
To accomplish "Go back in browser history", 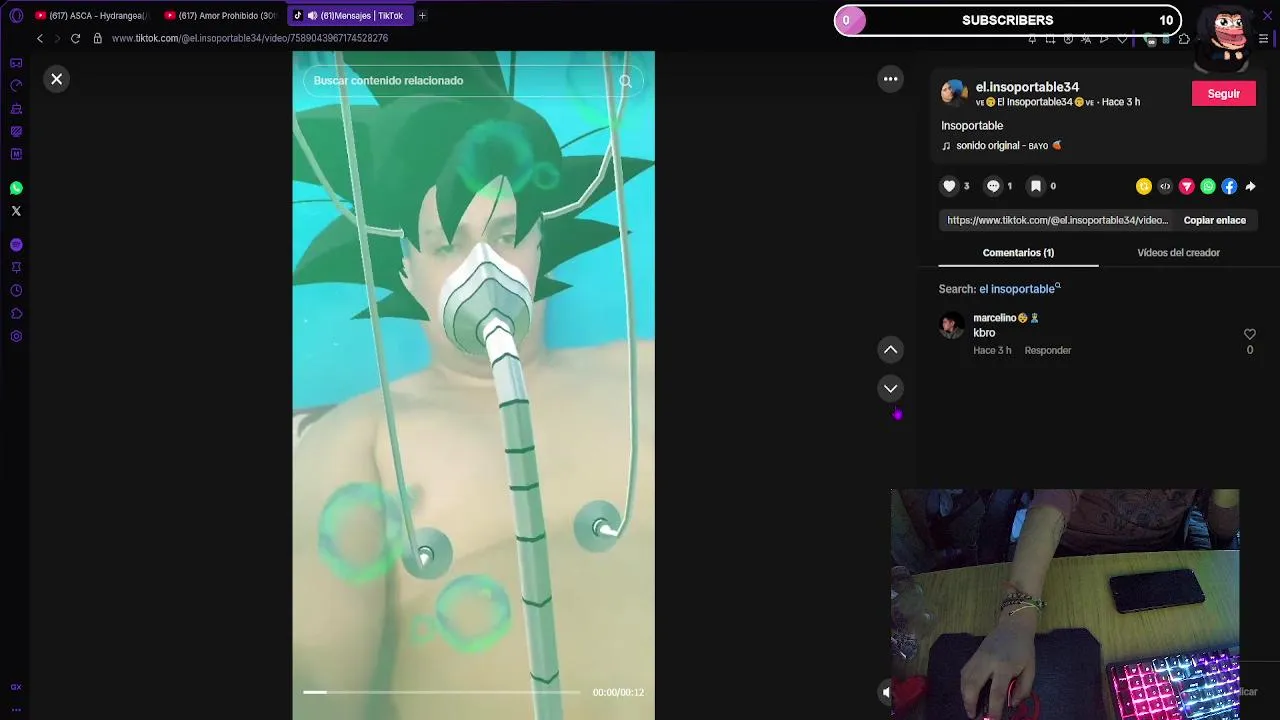I will point(40,38).
